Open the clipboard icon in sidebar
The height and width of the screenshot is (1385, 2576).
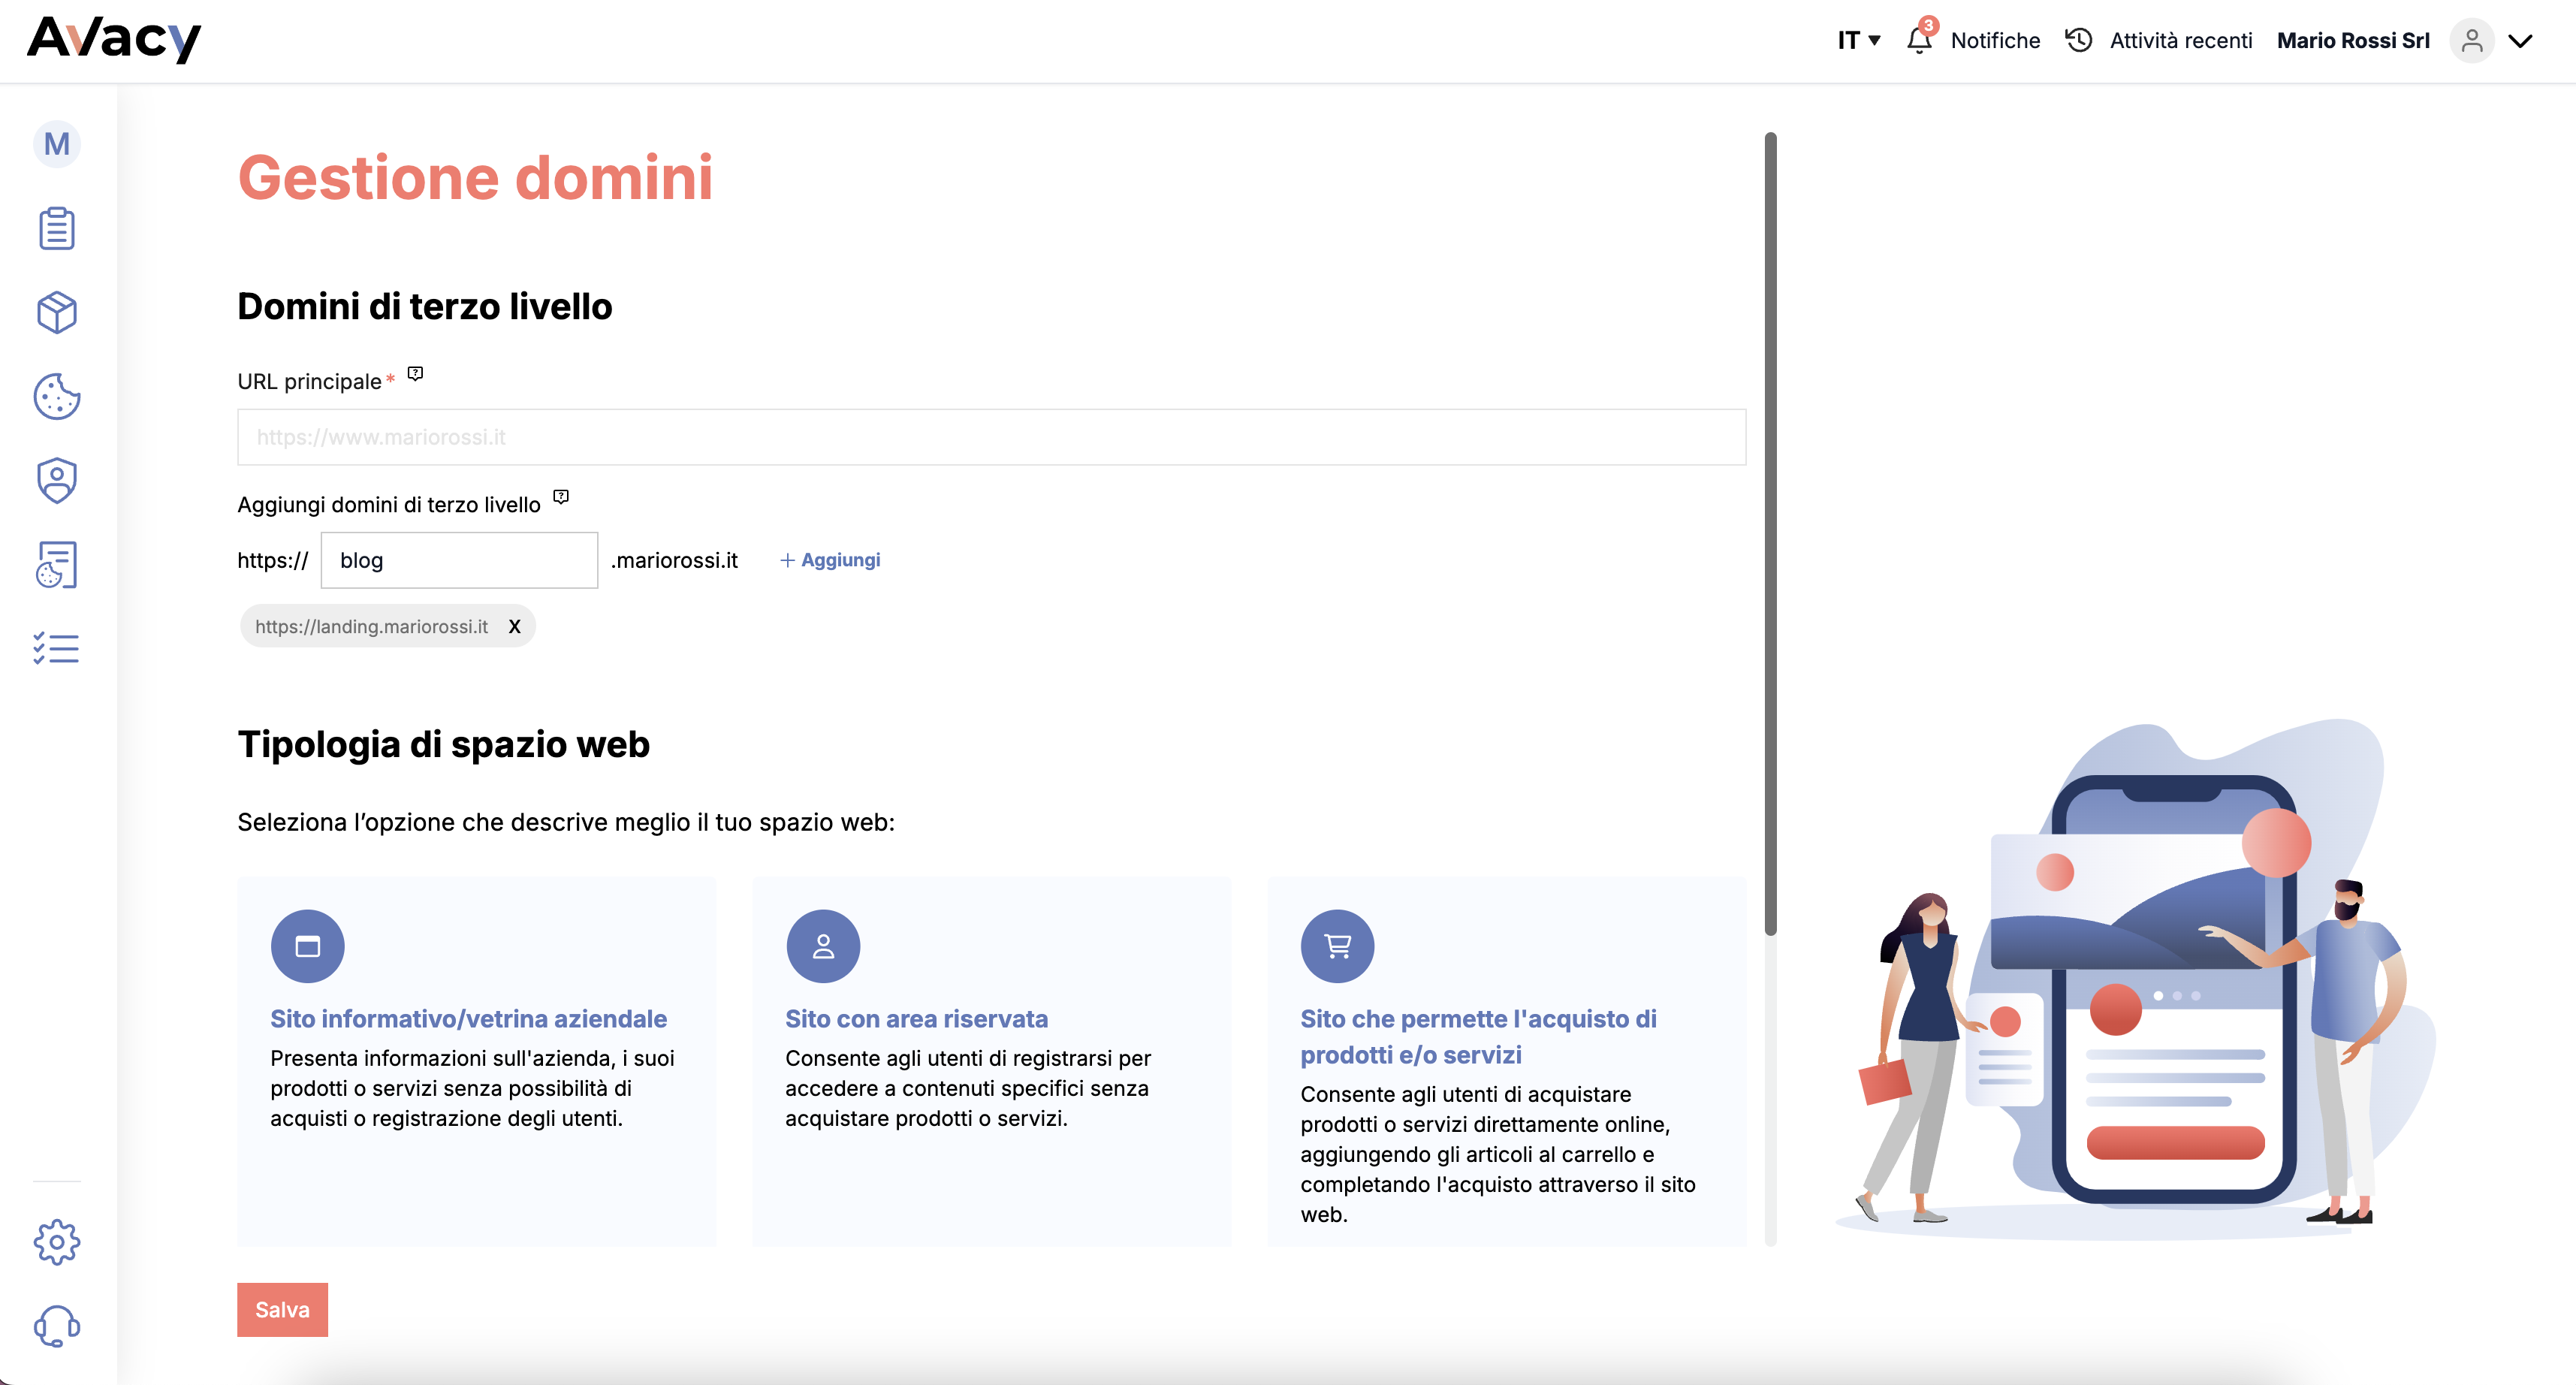coord(57,228)
